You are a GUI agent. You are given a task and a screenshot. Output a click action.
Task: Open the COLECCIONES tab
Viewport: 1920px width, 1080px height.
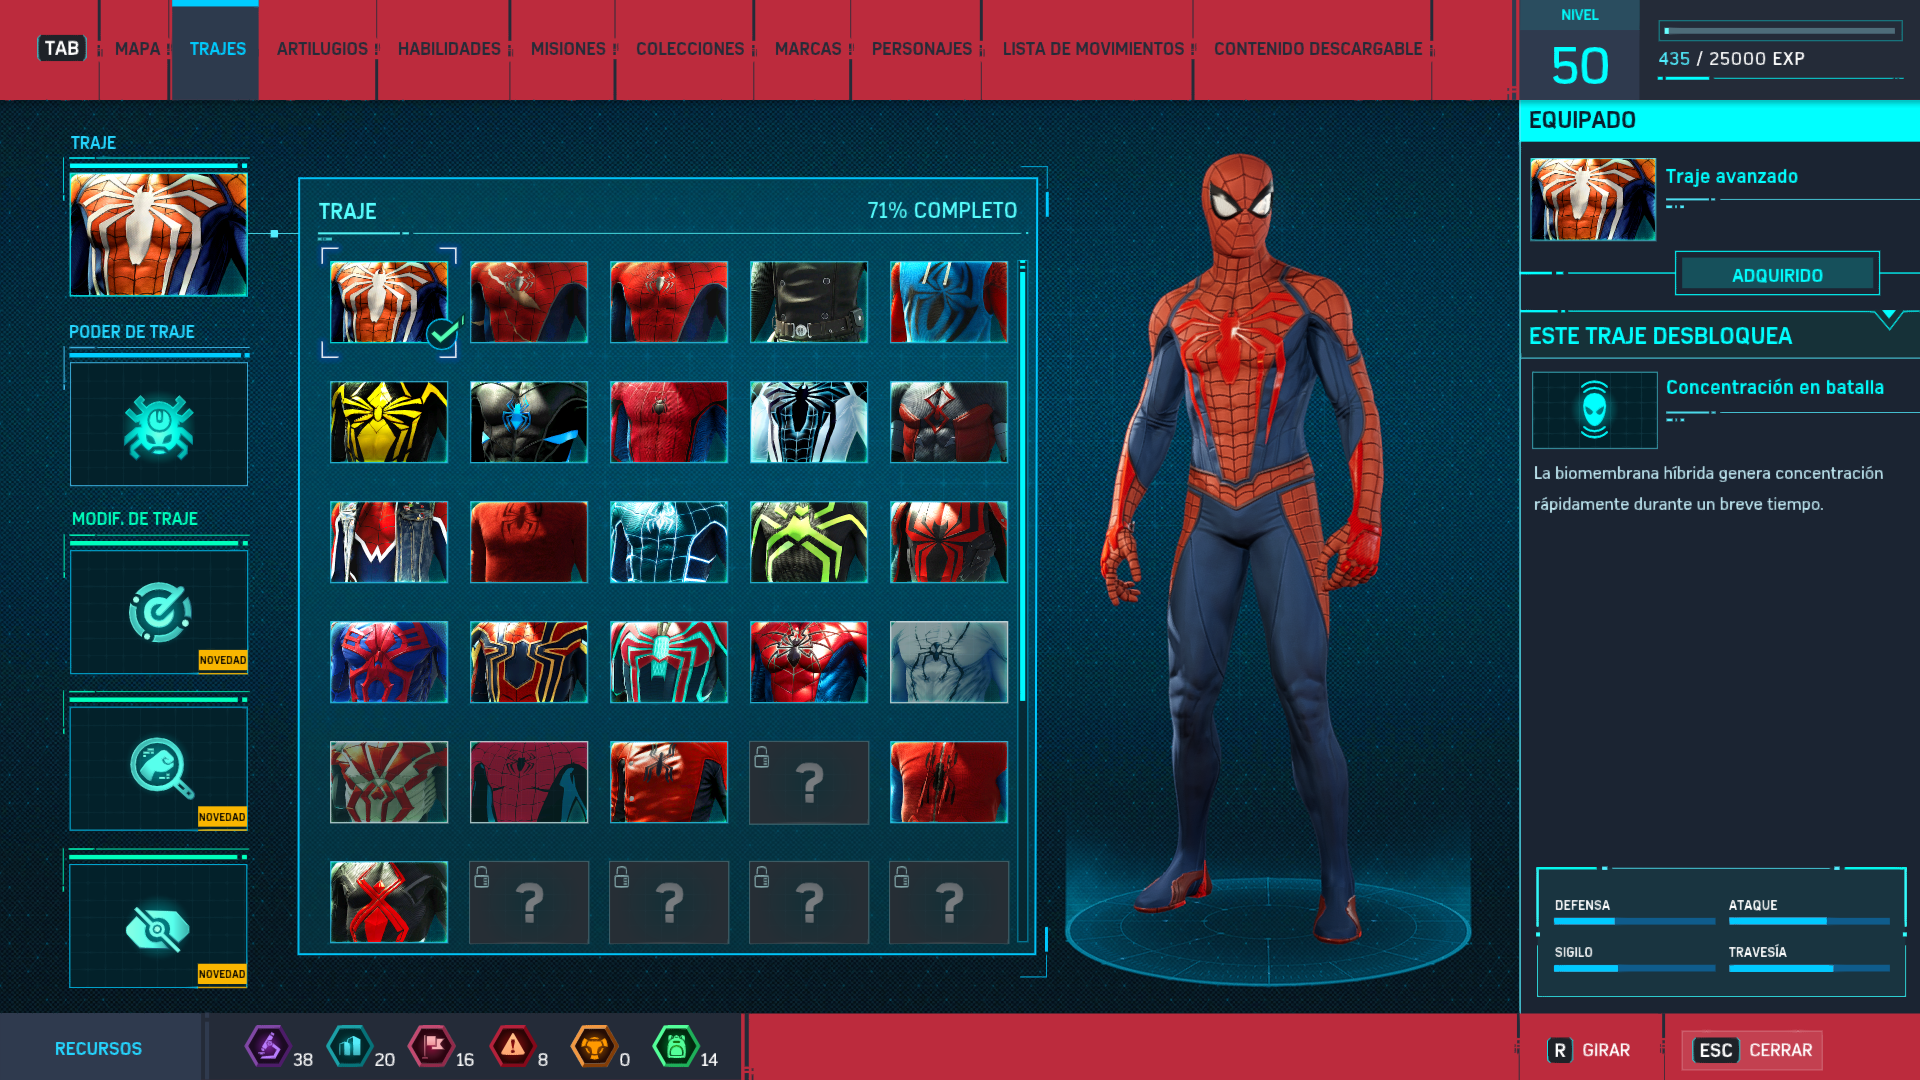(690, 49)
